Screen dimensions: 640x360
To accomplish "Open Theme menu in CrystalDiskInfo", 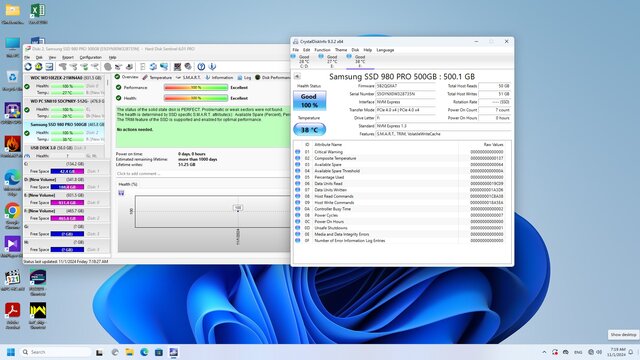I will (x=341, y=50).
